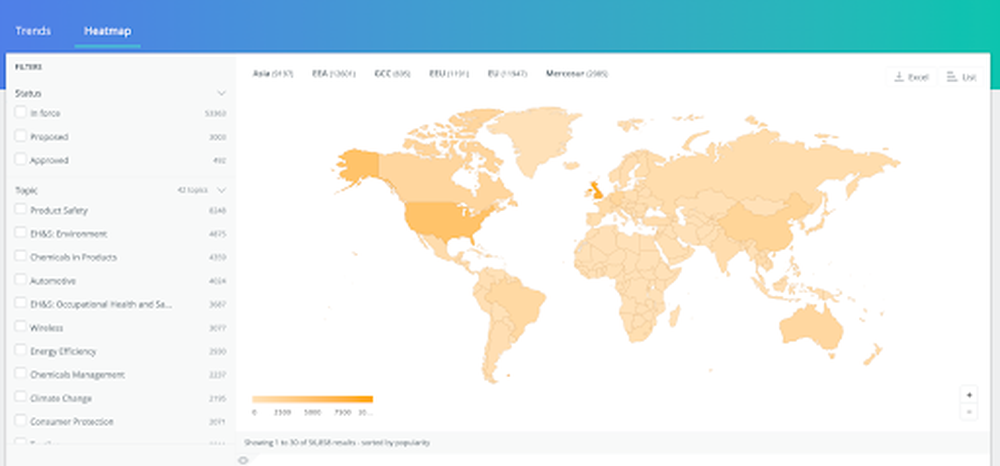Screen dimensions: 1000x466
Task: Check EH&S: Occupational Health and Safety filter
Action: [x=20, y=303]
